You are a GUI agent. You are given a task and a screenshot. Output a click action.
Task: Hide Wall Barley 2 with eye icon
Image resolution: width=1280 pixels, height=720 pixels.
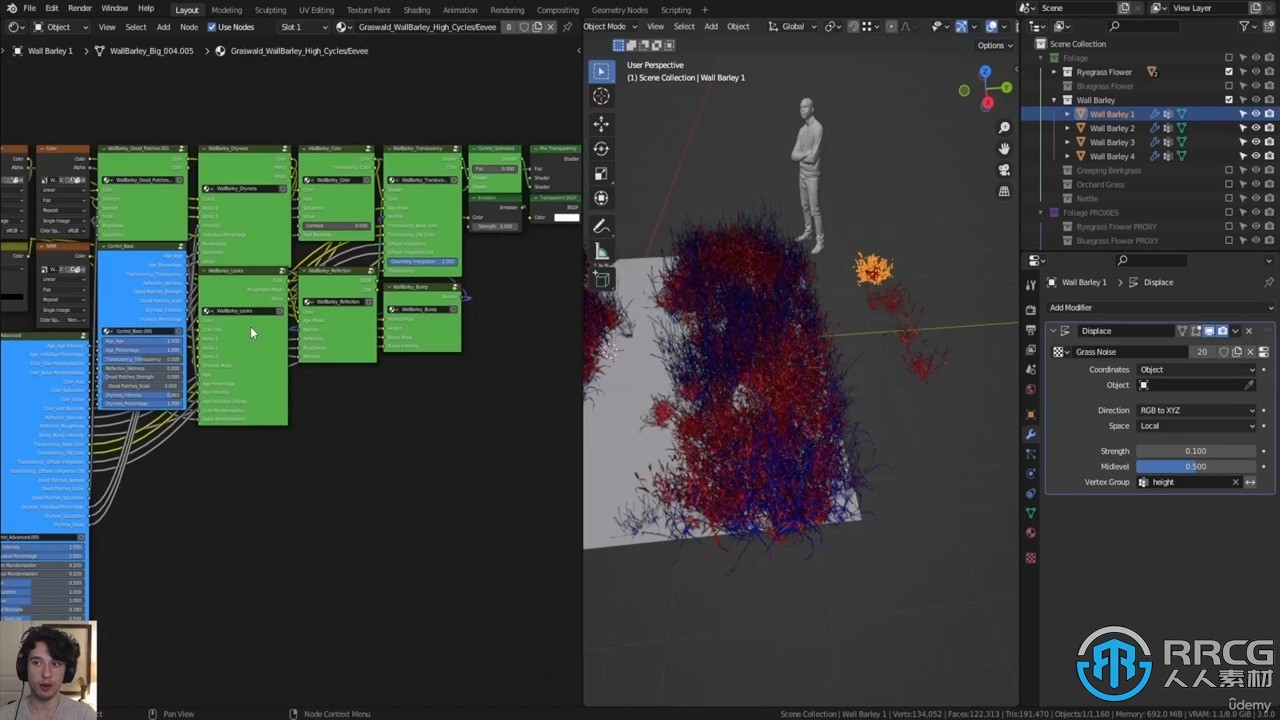point(1256,128)
